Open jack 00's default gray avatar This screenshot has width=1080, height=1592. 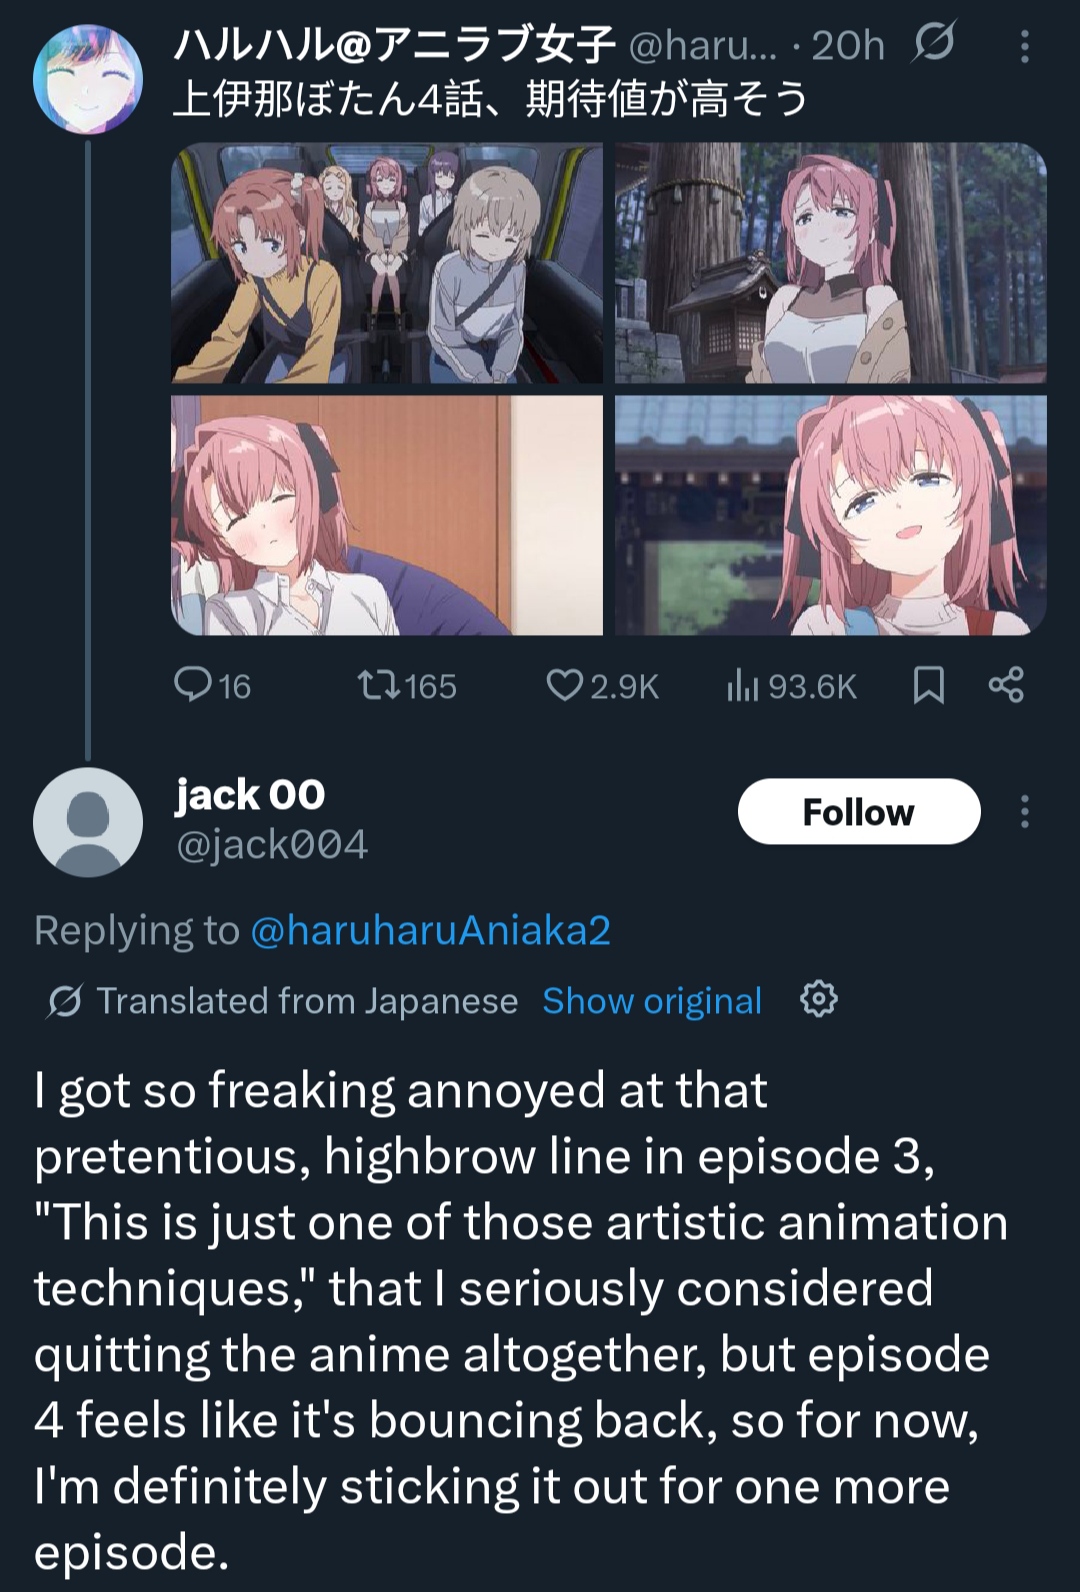[88, 823]
